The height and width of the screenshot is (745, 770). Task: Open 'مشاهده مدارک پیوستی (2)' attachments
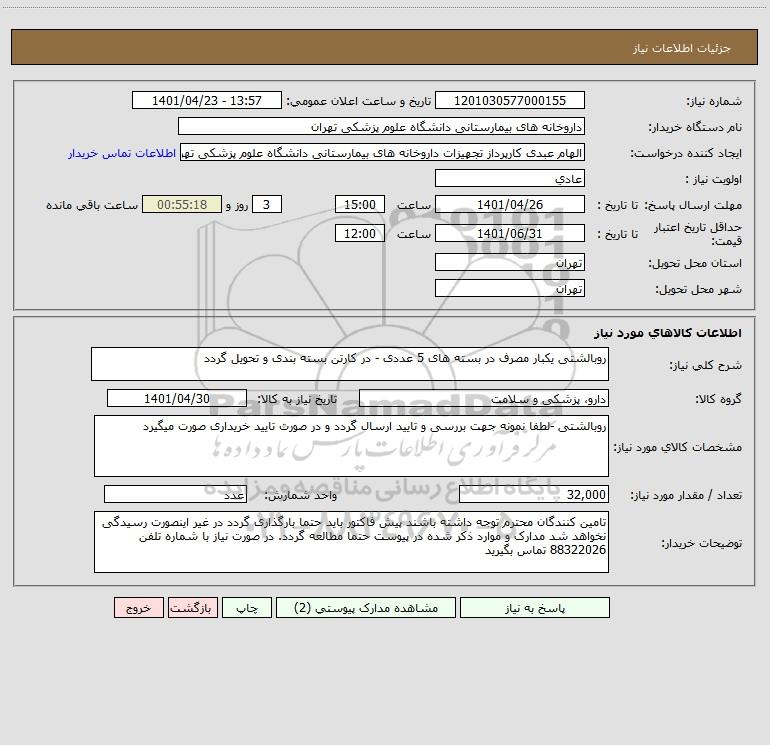366,608
